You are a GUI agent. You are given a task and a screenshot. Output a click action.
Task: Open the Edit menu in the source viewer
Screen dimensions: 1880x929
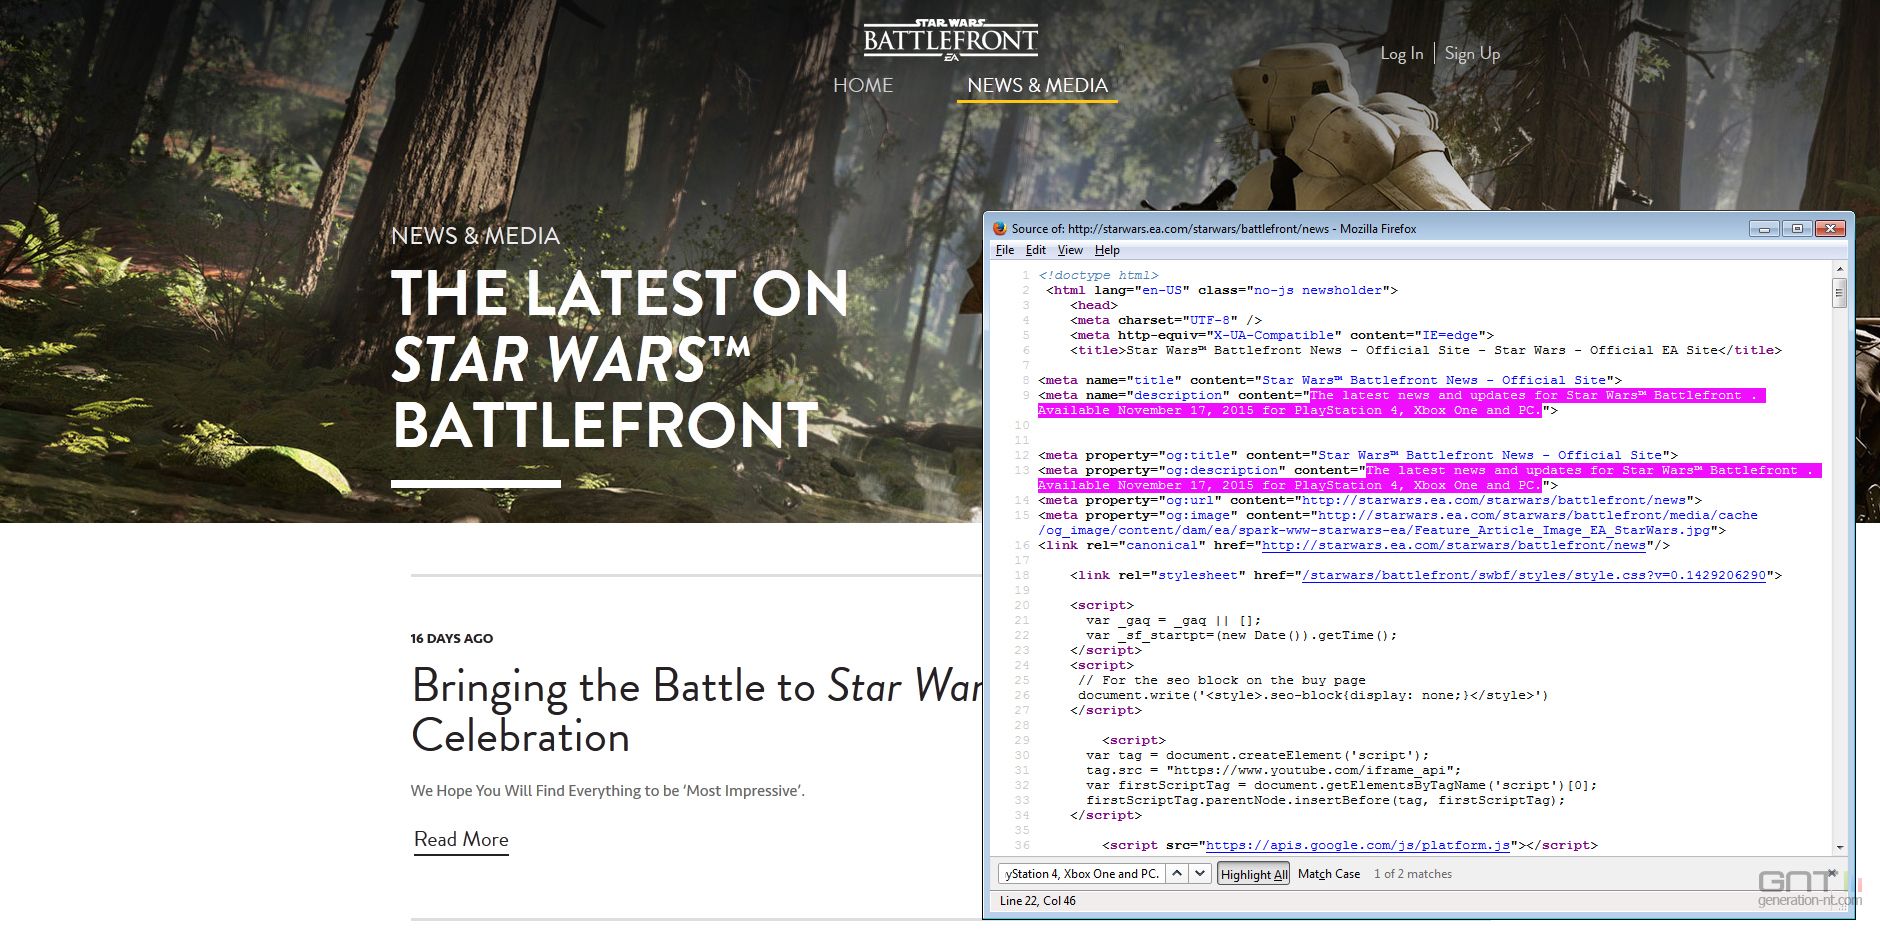pyautogui.click(x=1036, y=250)
